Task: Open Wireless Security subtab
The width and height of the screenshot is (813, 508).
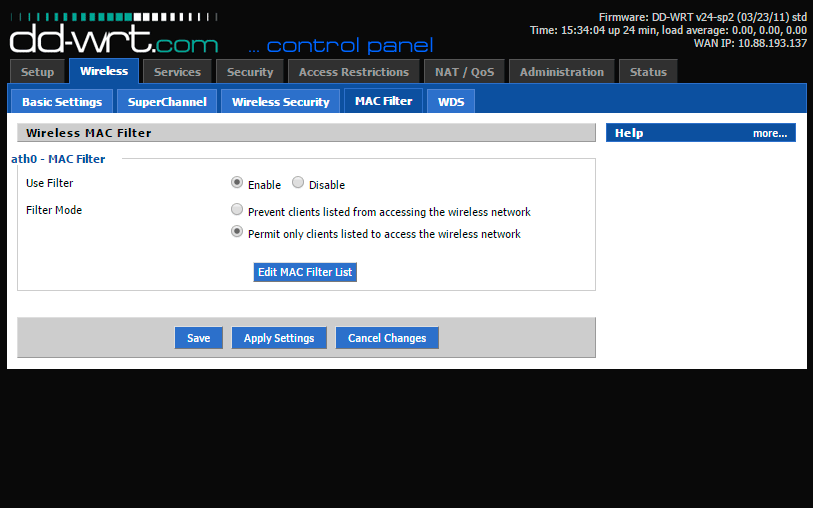Action: coord(280,102)
